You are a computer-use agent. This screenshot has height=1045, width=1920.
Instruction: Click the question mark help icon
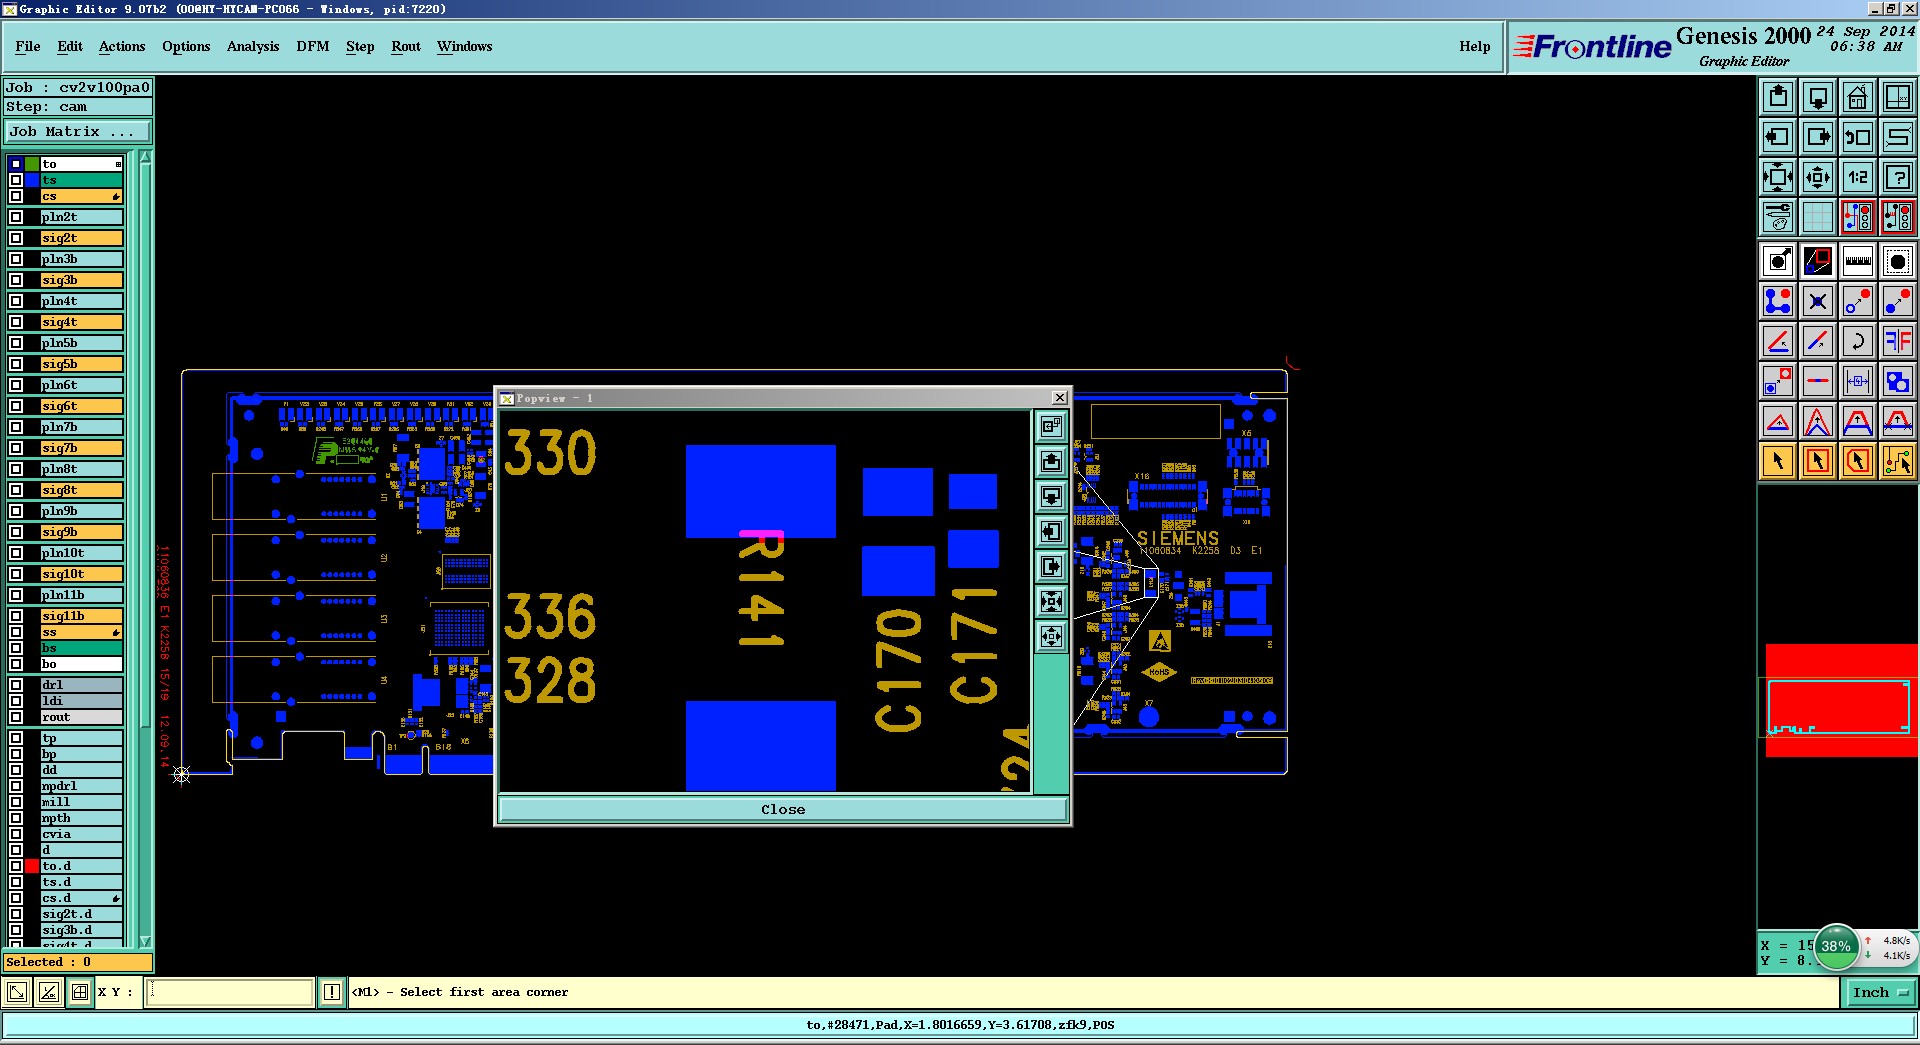(1898, 178)
